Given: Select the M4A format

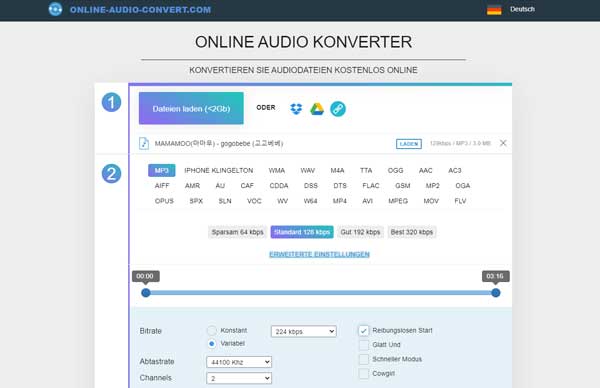Looking at the screenshot, I should point(338,170).
